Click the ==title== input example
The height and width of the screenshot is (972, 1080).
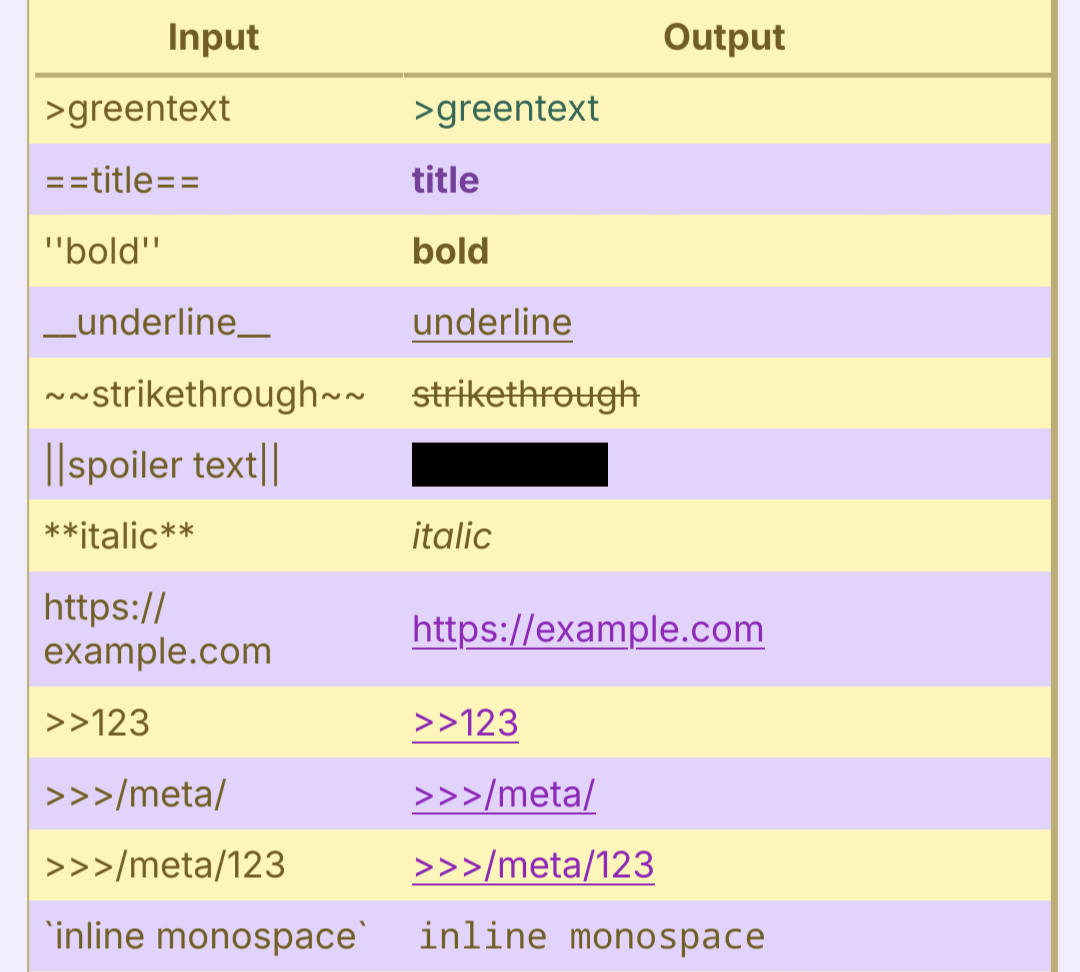[122, 180]
